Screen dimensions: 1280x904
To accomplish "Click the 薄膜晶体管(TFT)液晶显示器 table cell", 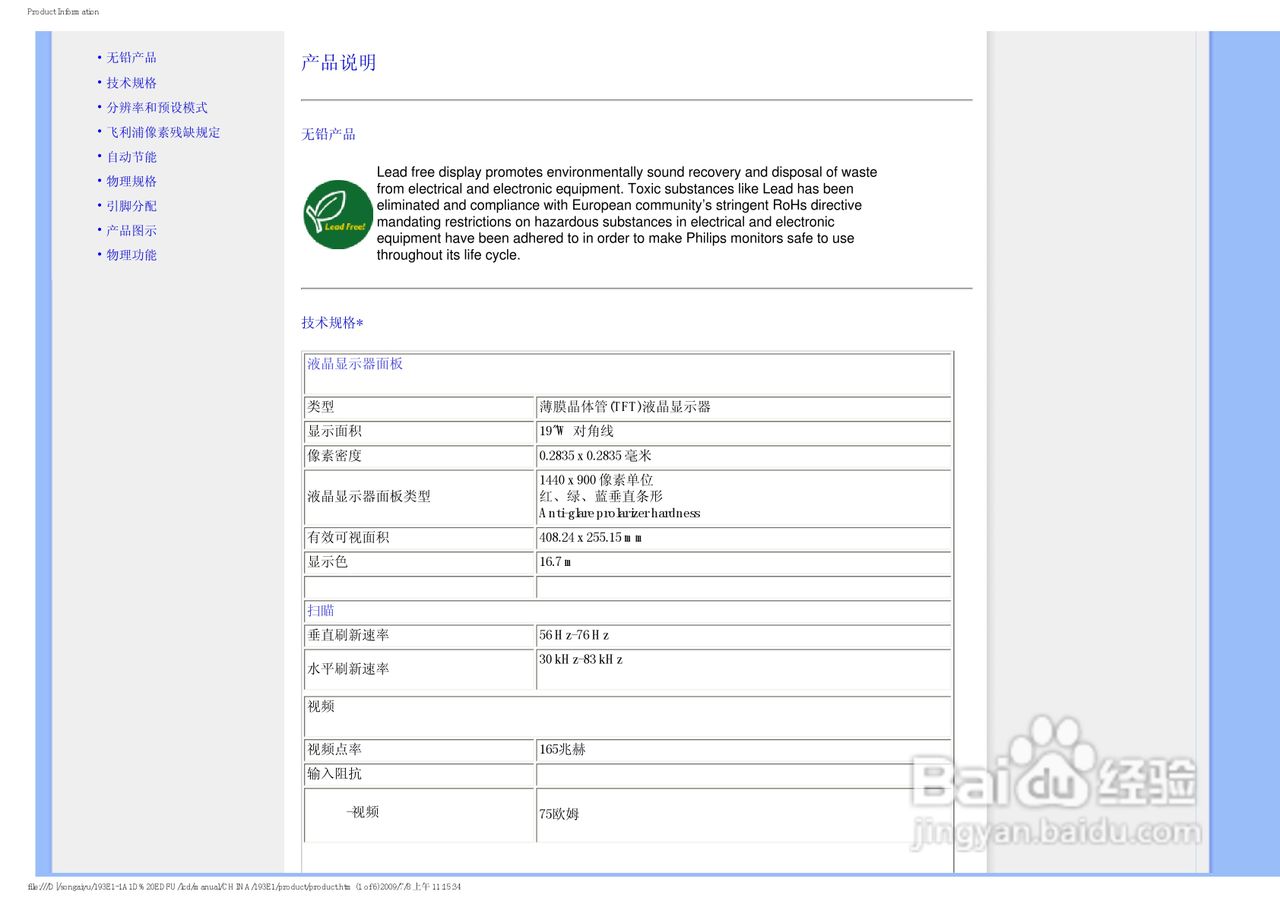I will pyautogui.click(x=625, y=407).
